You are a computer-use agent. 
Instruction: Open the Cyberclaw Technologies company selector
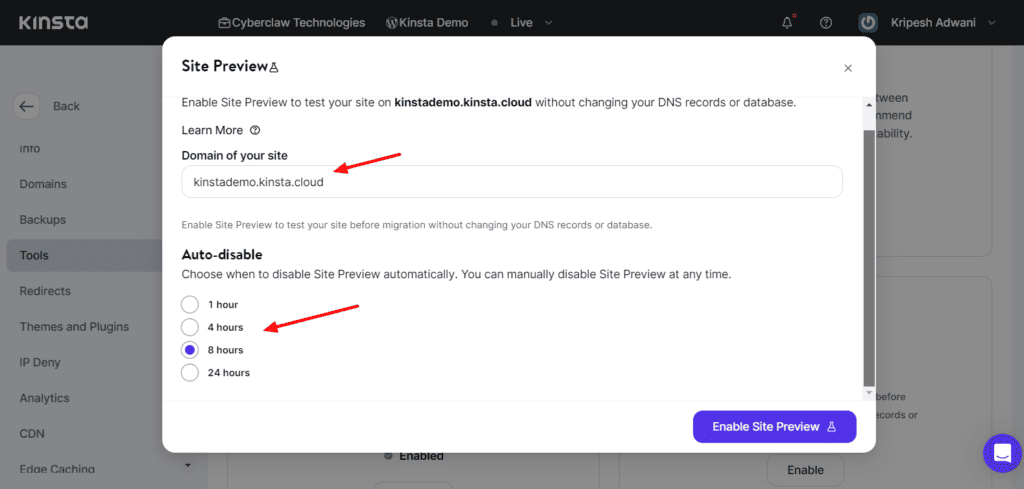[291, 22]
